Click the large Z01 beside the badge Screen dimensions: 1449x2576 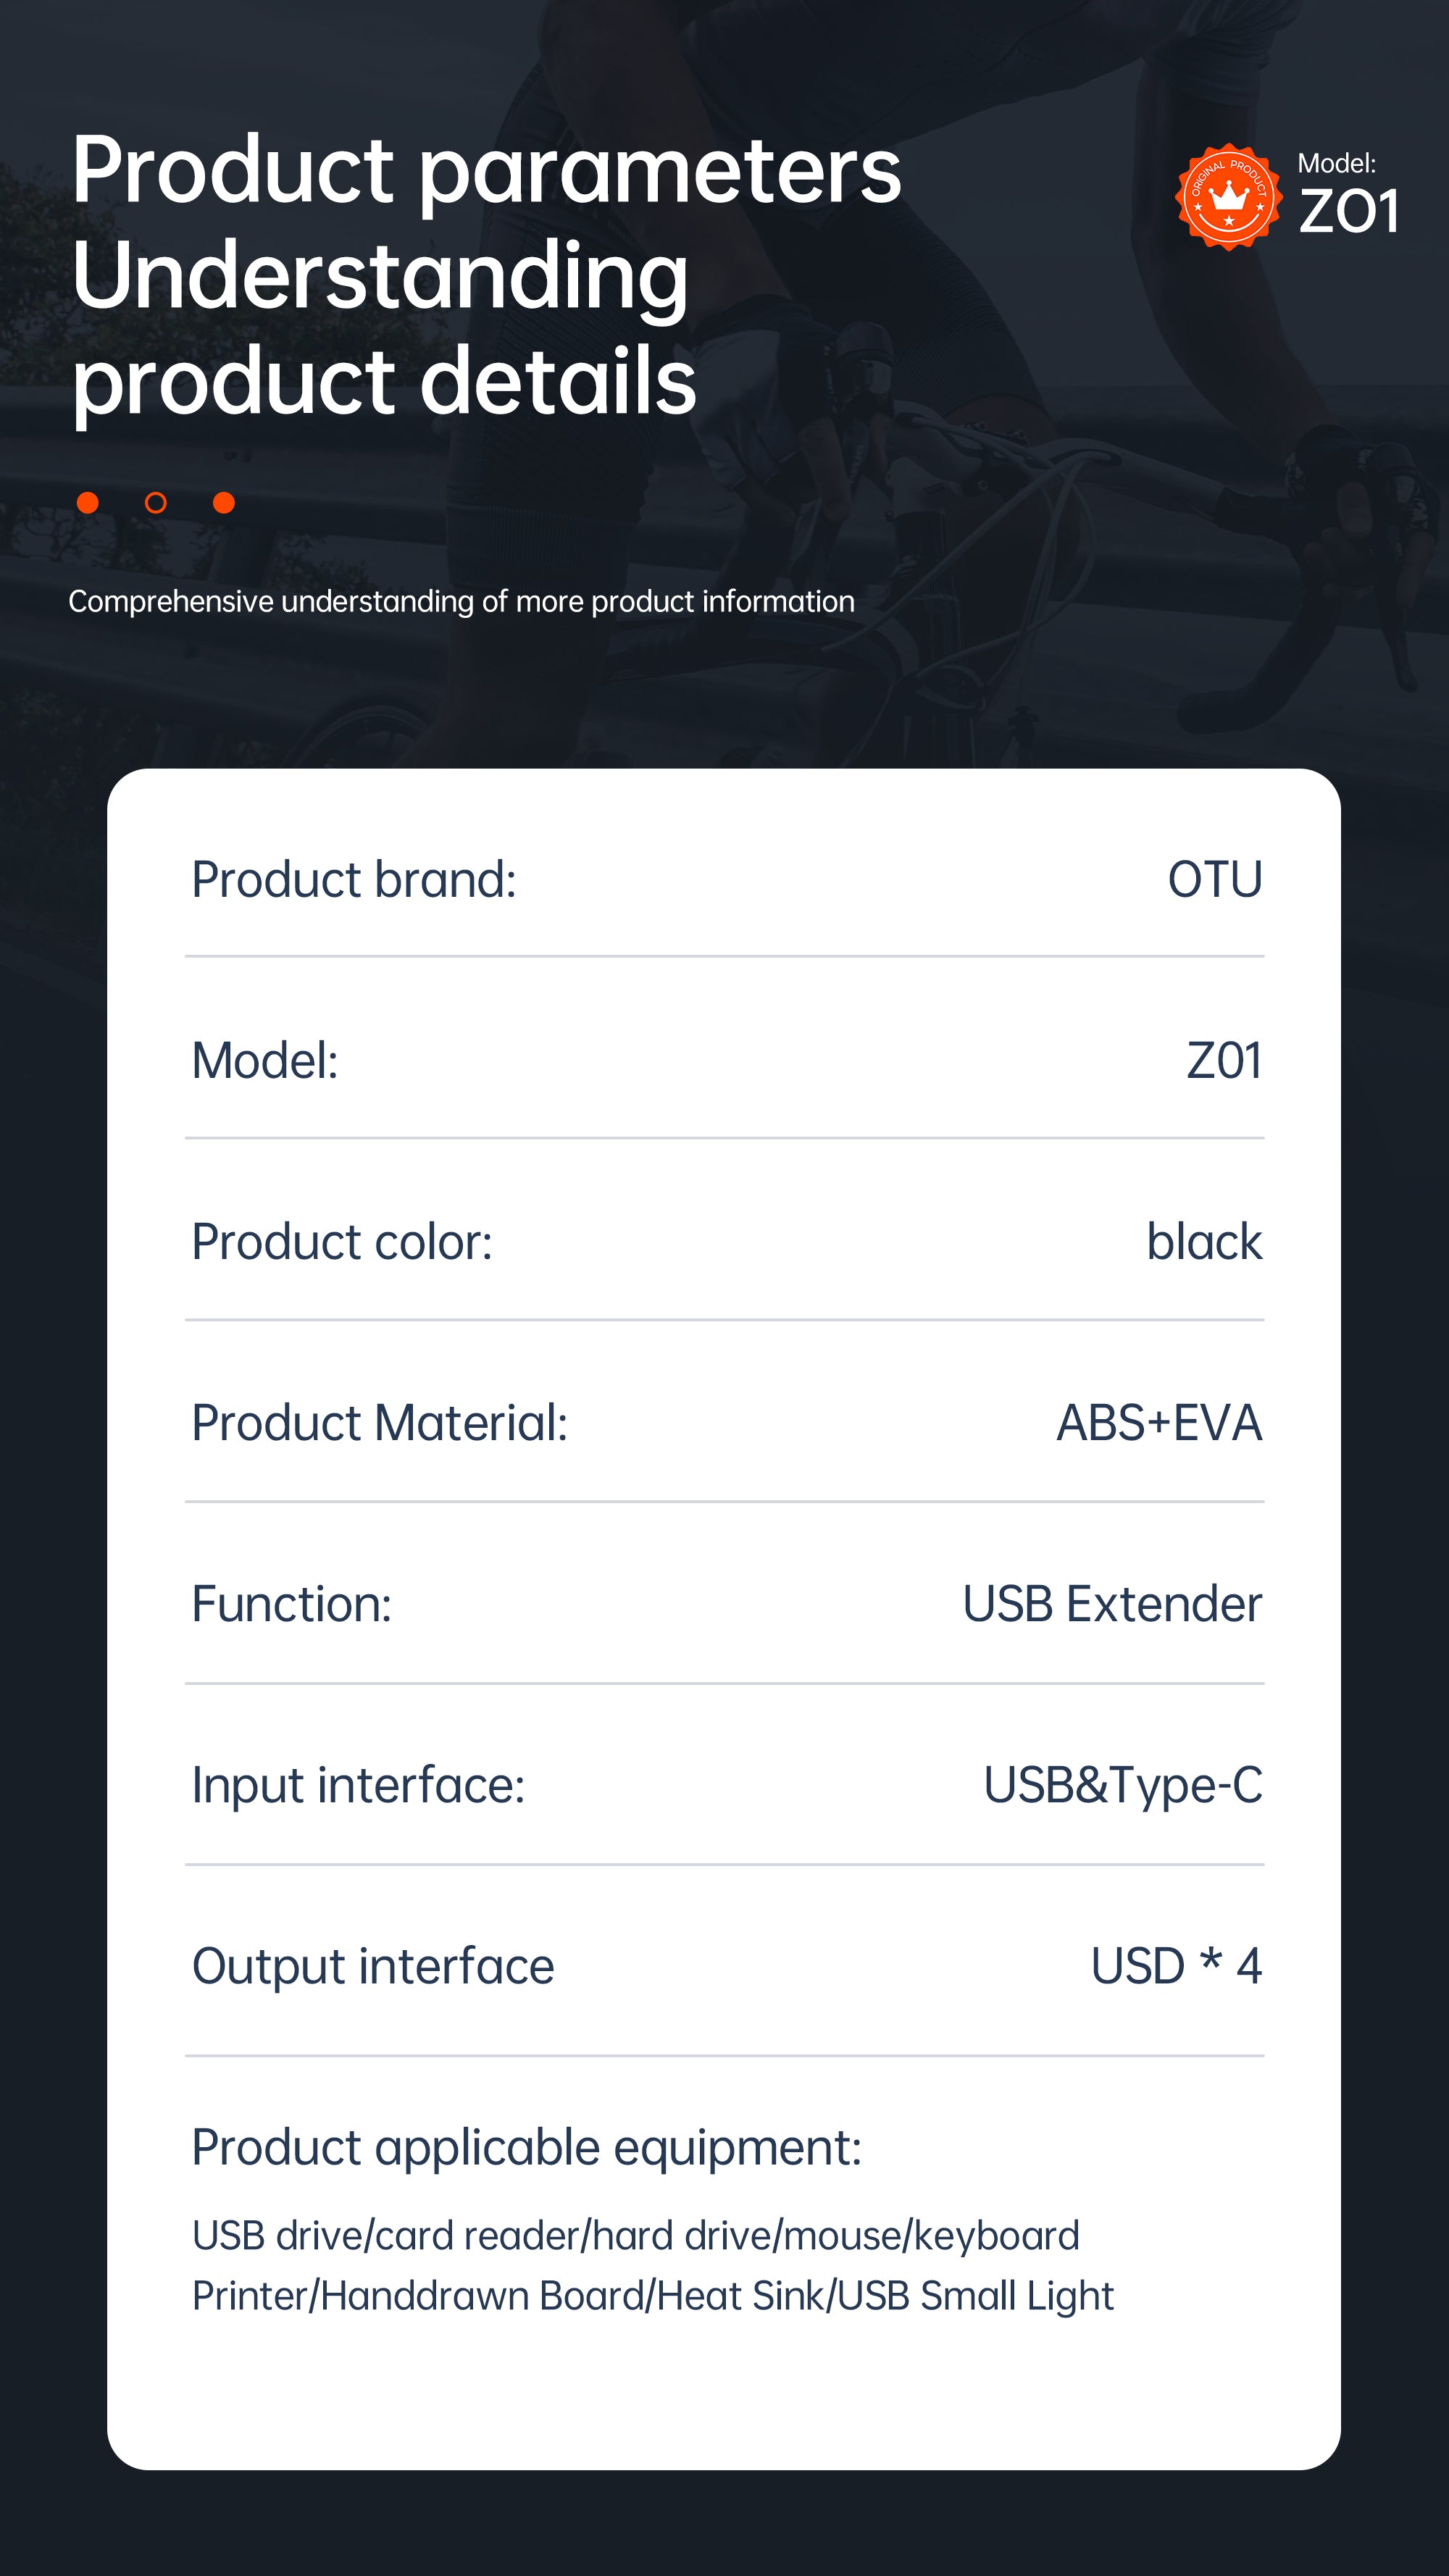(x=1348, y=211)
